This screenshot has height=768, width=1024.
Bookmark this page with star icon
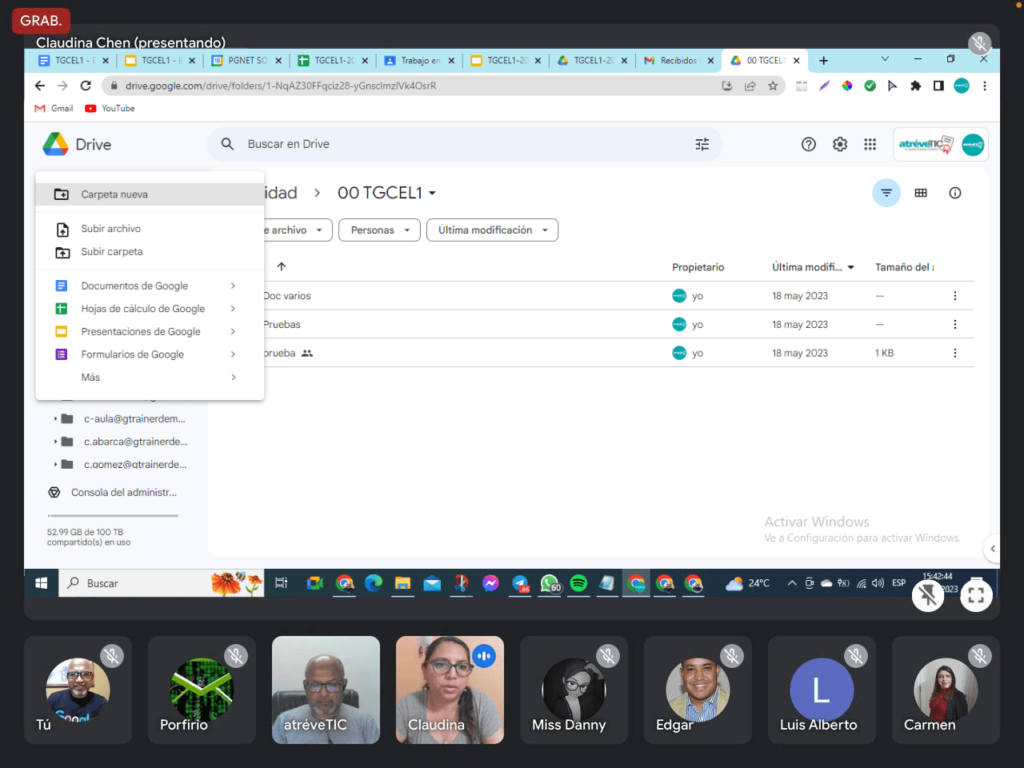click(773, 86)
